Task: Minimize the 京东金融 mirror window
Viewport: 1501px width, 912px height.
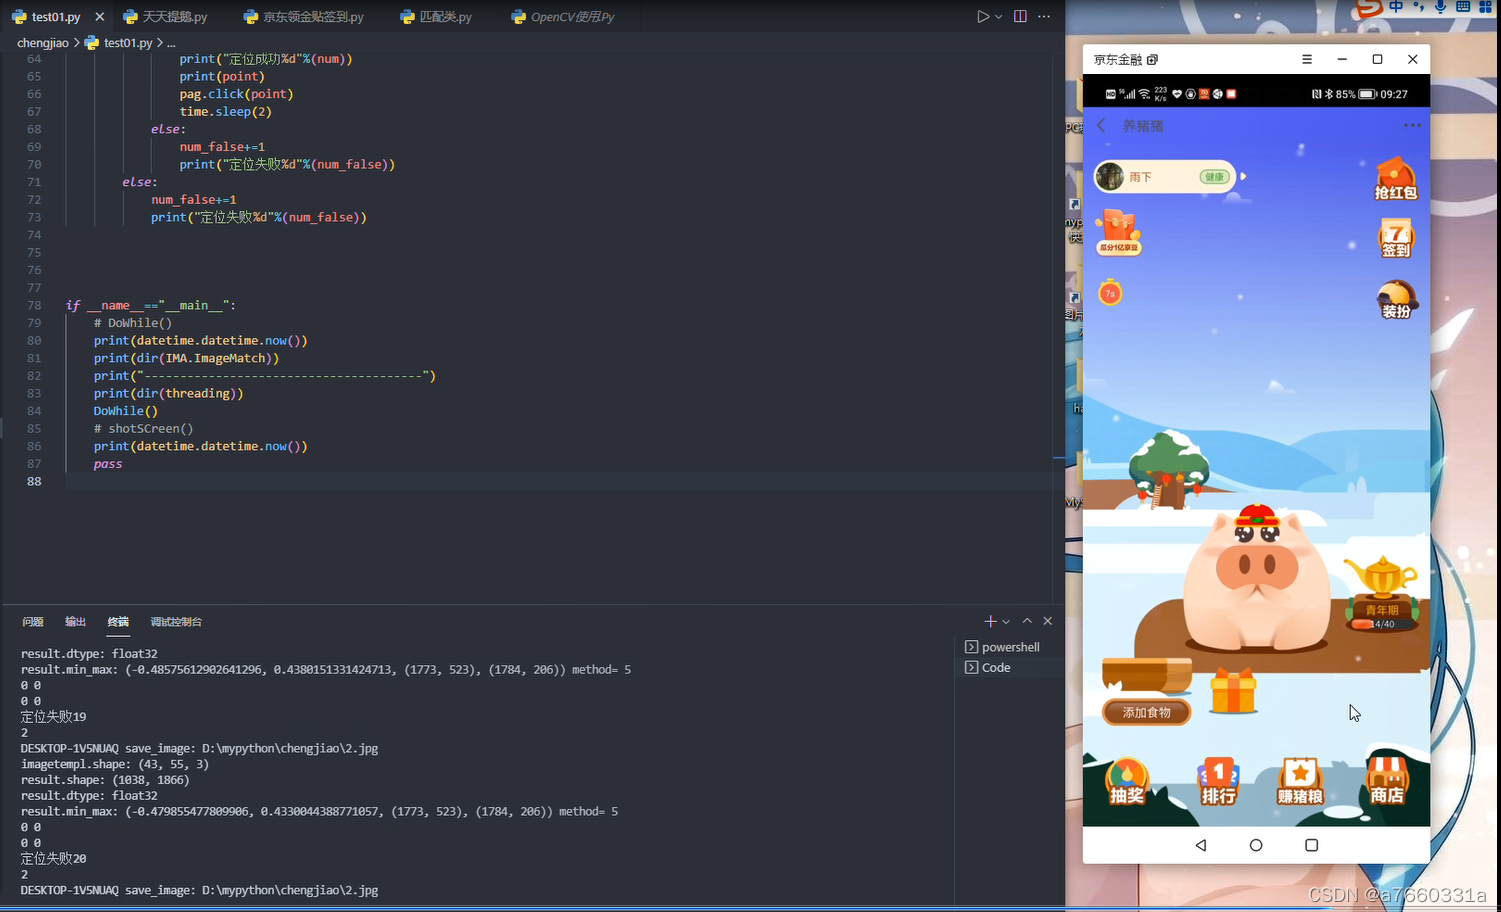Action: point(1342,59)
